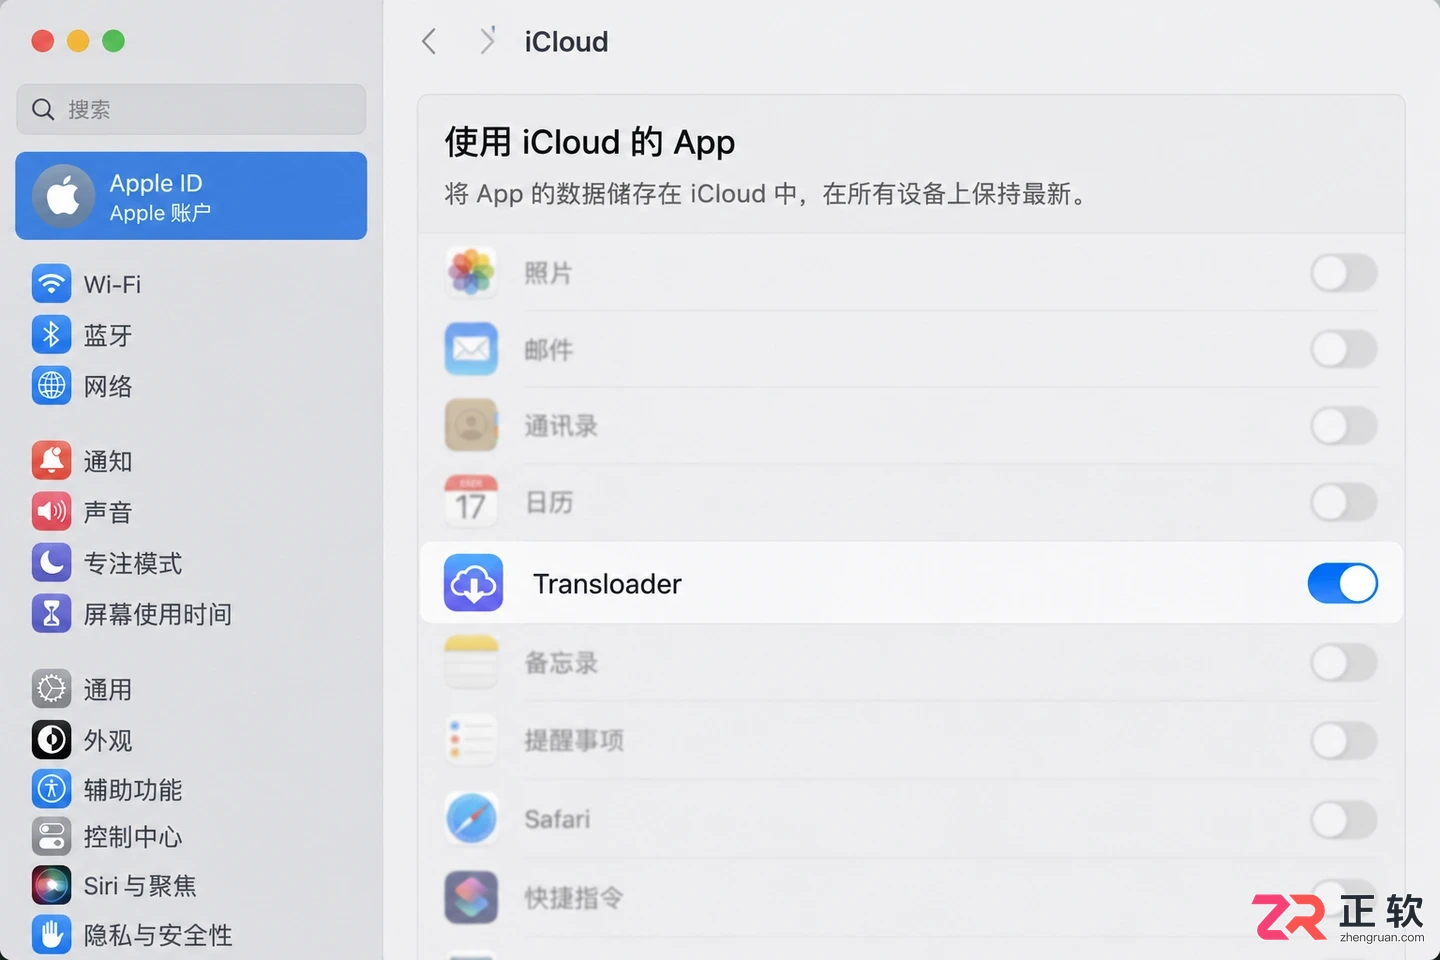Click the Apple logo avatar icon
This screenshot has width=1440, height=960.
pyautogui.click(x=63, y=196)
